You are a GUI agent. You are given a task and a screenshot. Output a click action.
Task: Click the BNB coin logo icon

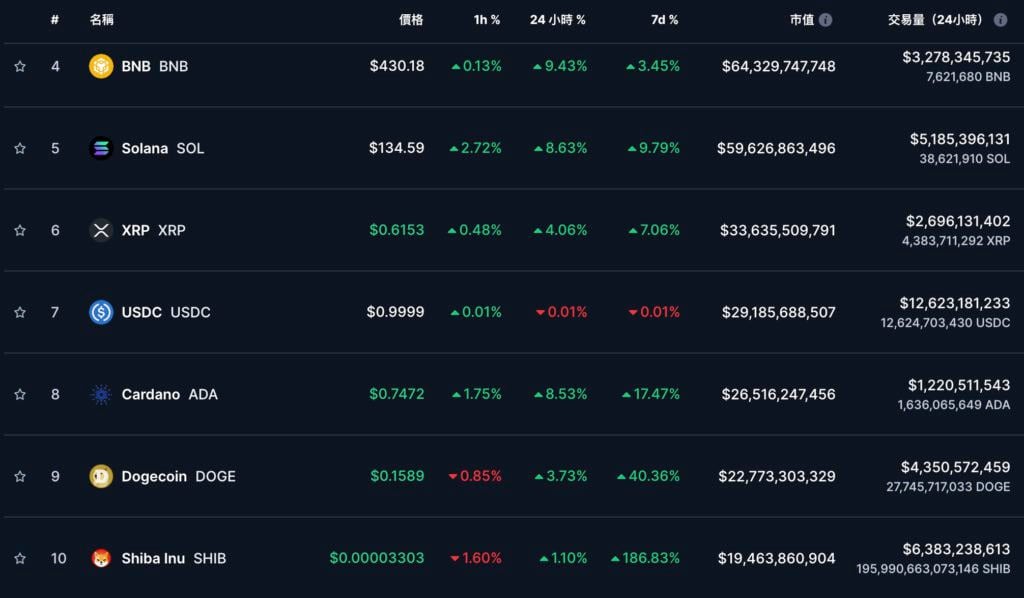101,66
